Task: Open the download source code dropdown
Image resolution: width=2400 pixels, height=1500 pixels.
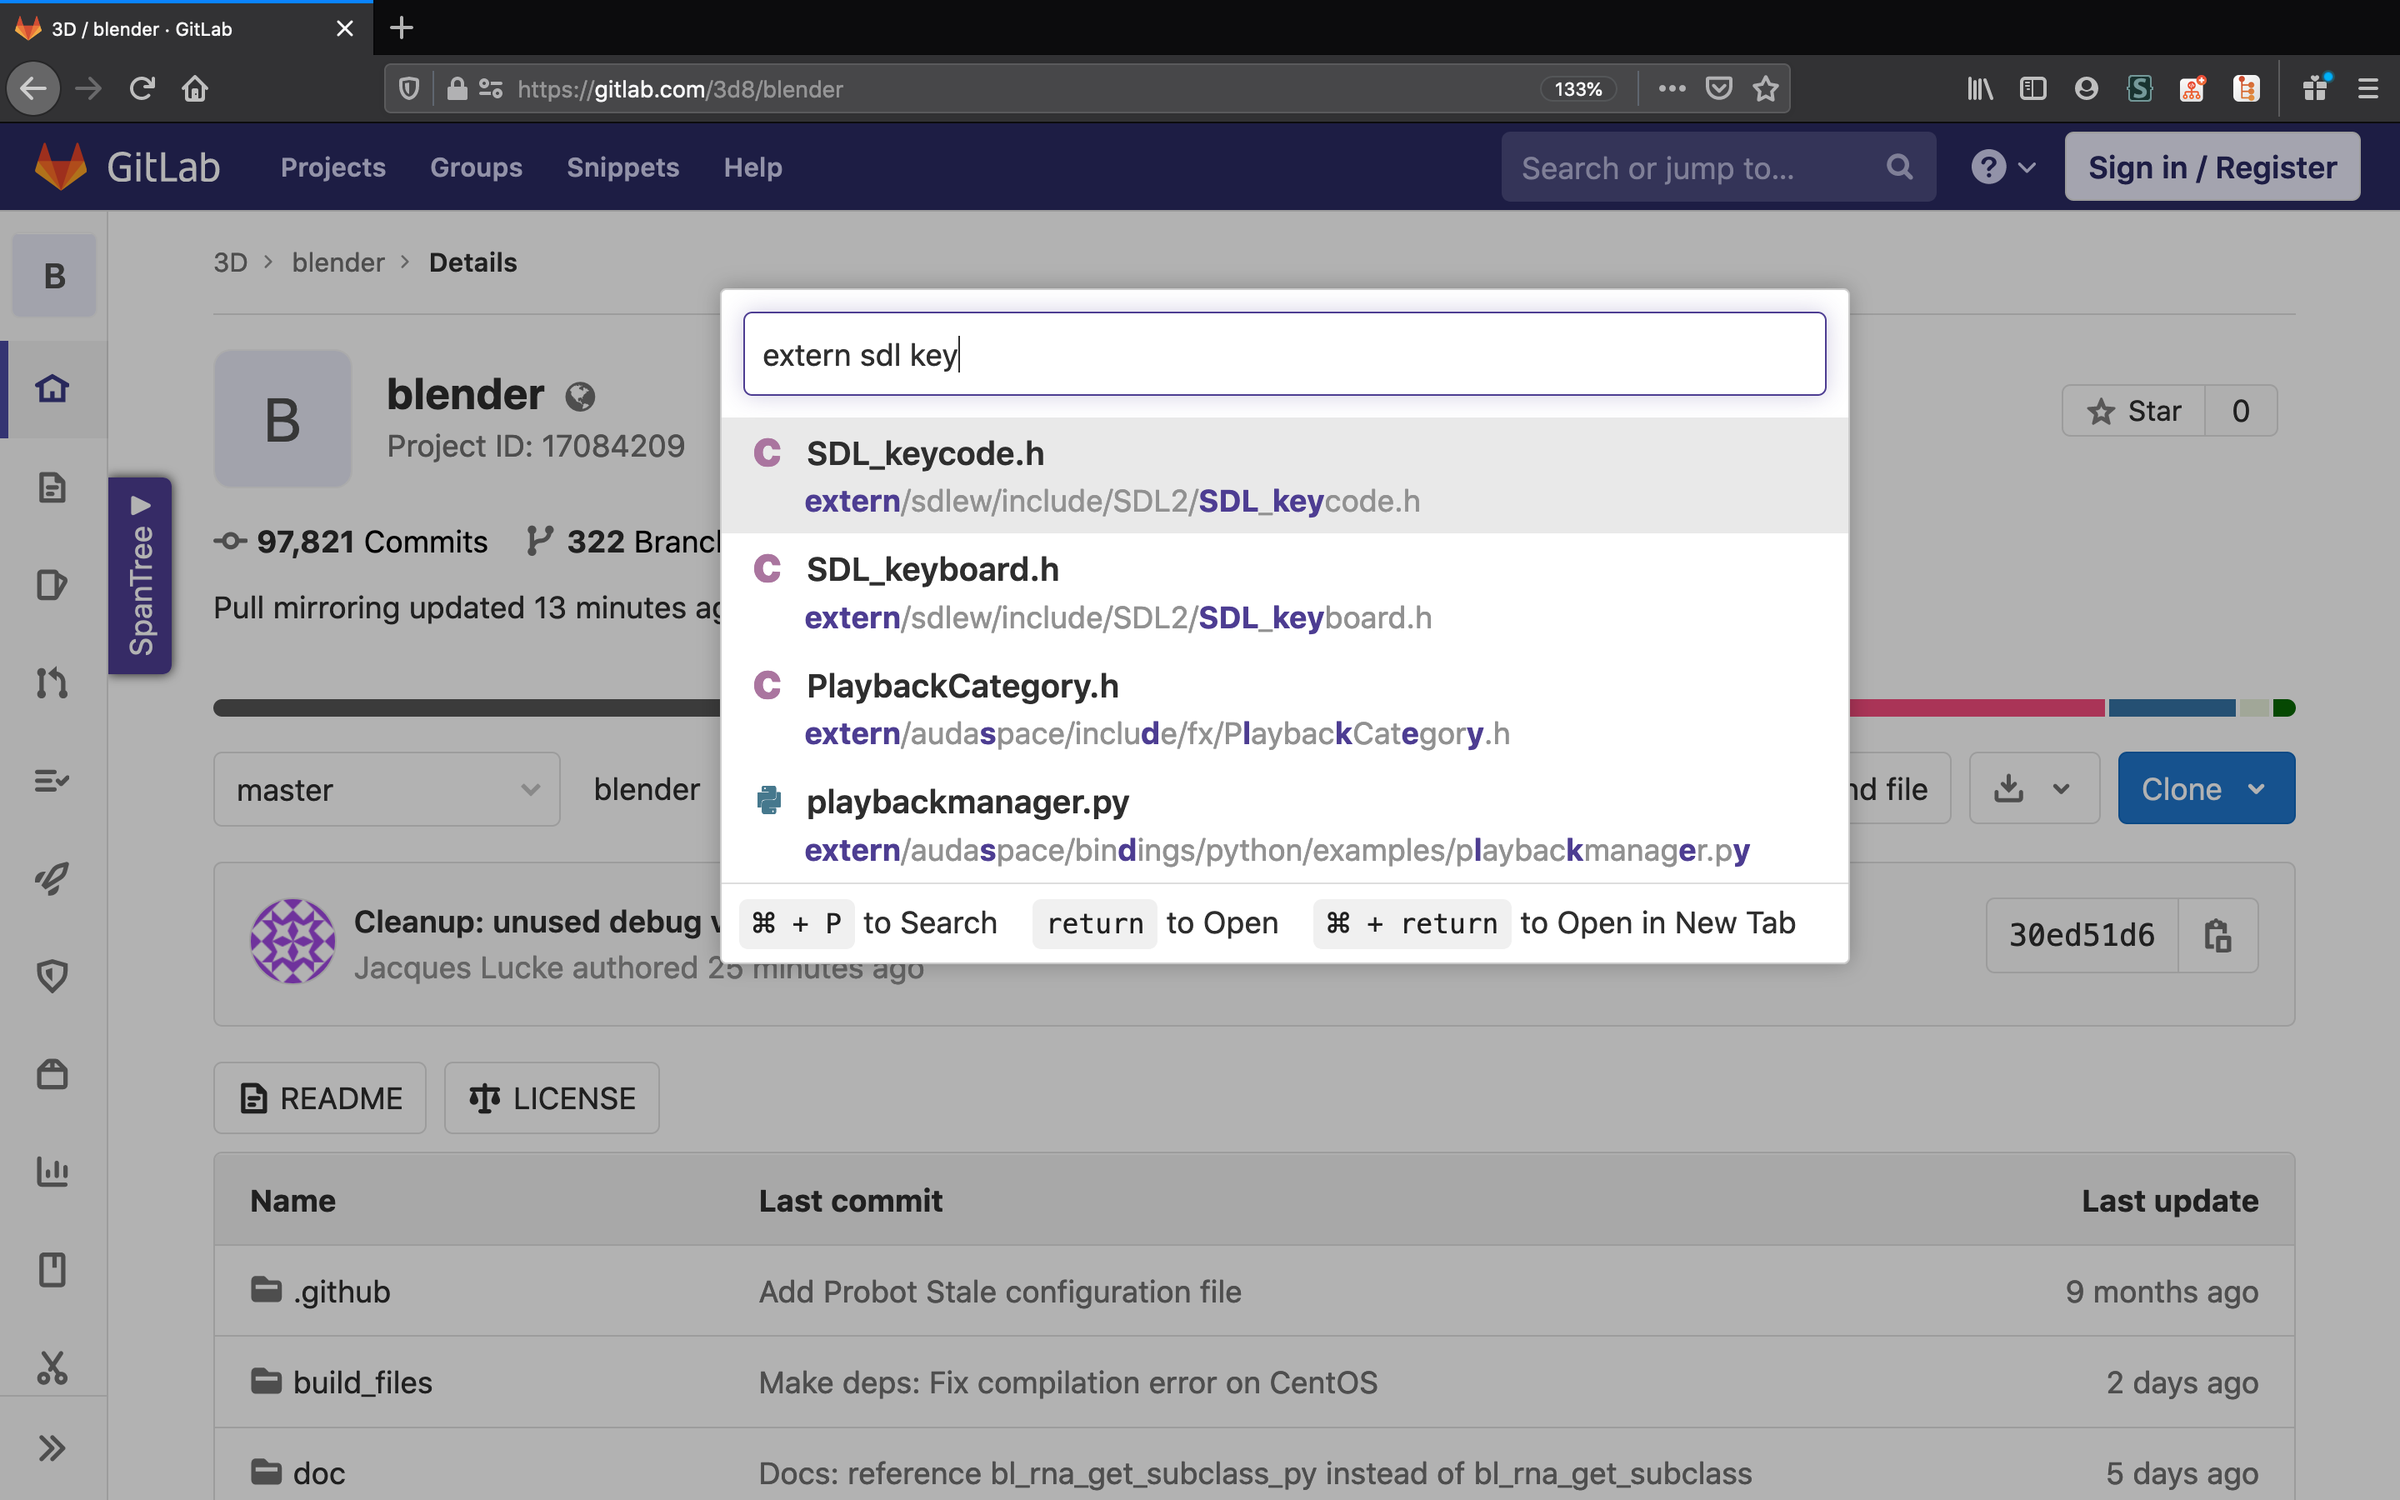Action: (2033, 789)
